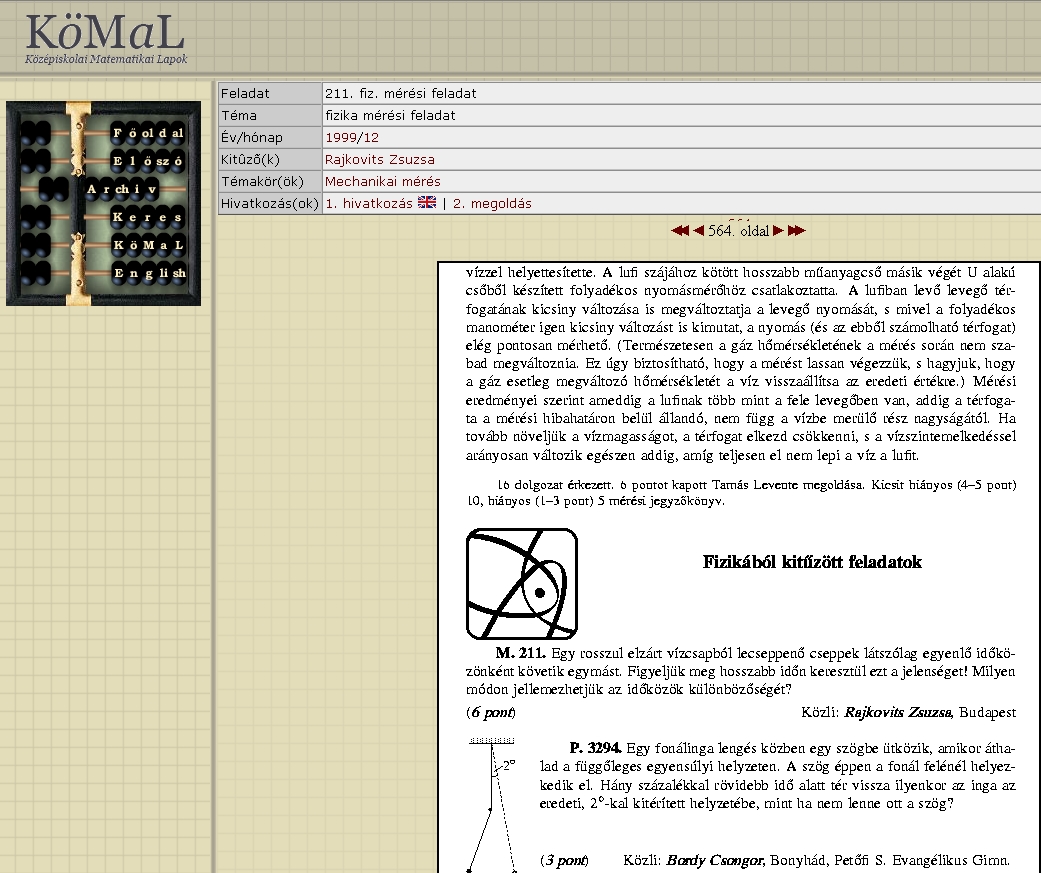
Task: Jump to the first page arrow
Action: coord(680,230)
